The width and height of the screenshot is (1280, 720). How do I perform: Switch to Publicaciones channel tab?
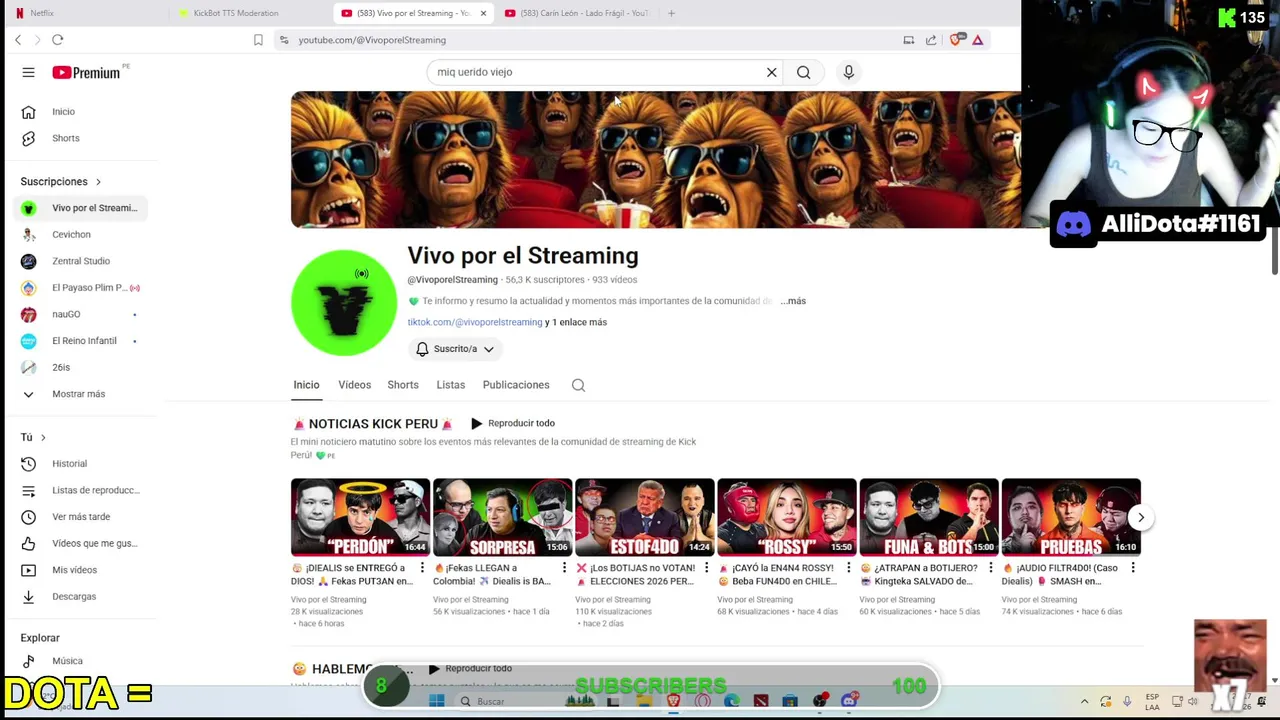pos(516,385)
